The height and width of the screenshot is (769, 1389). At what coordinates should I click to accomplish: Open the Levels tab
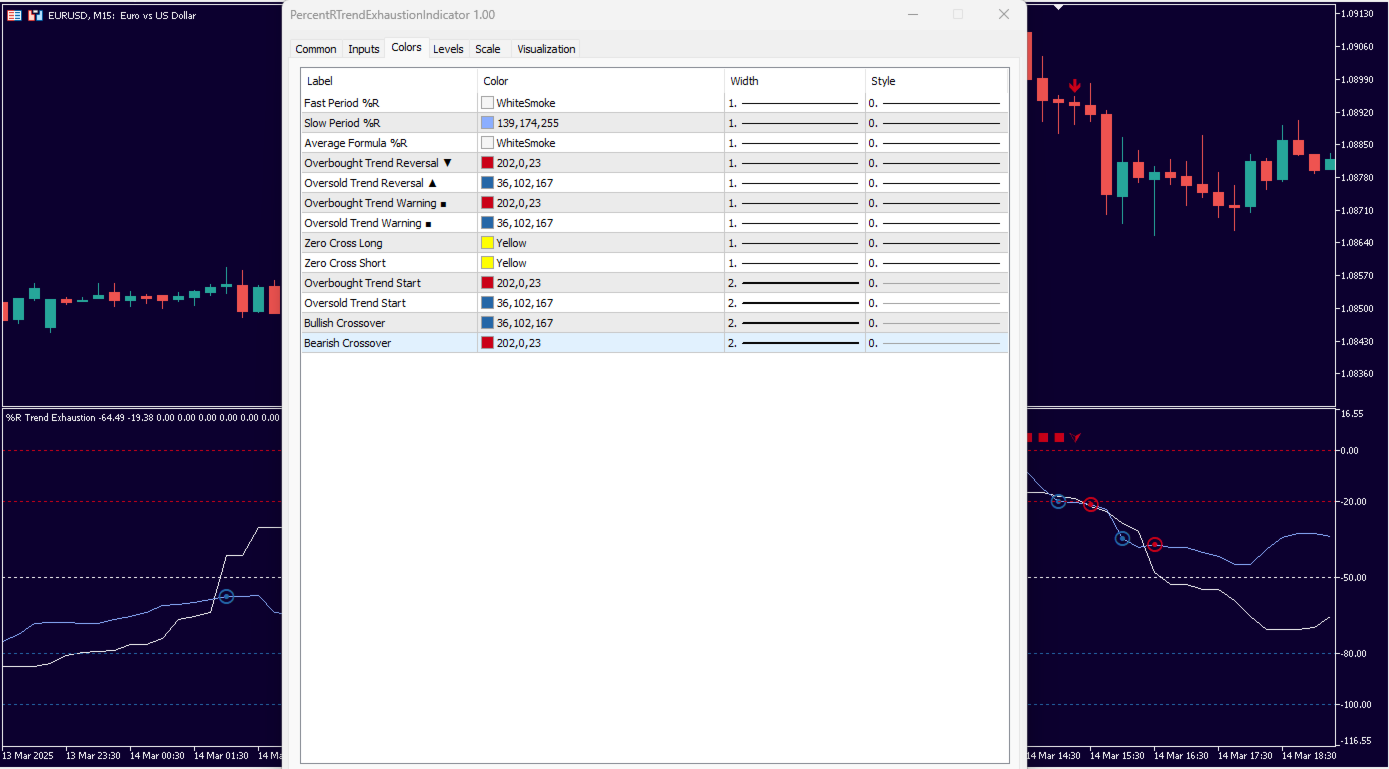coord(448,49)
